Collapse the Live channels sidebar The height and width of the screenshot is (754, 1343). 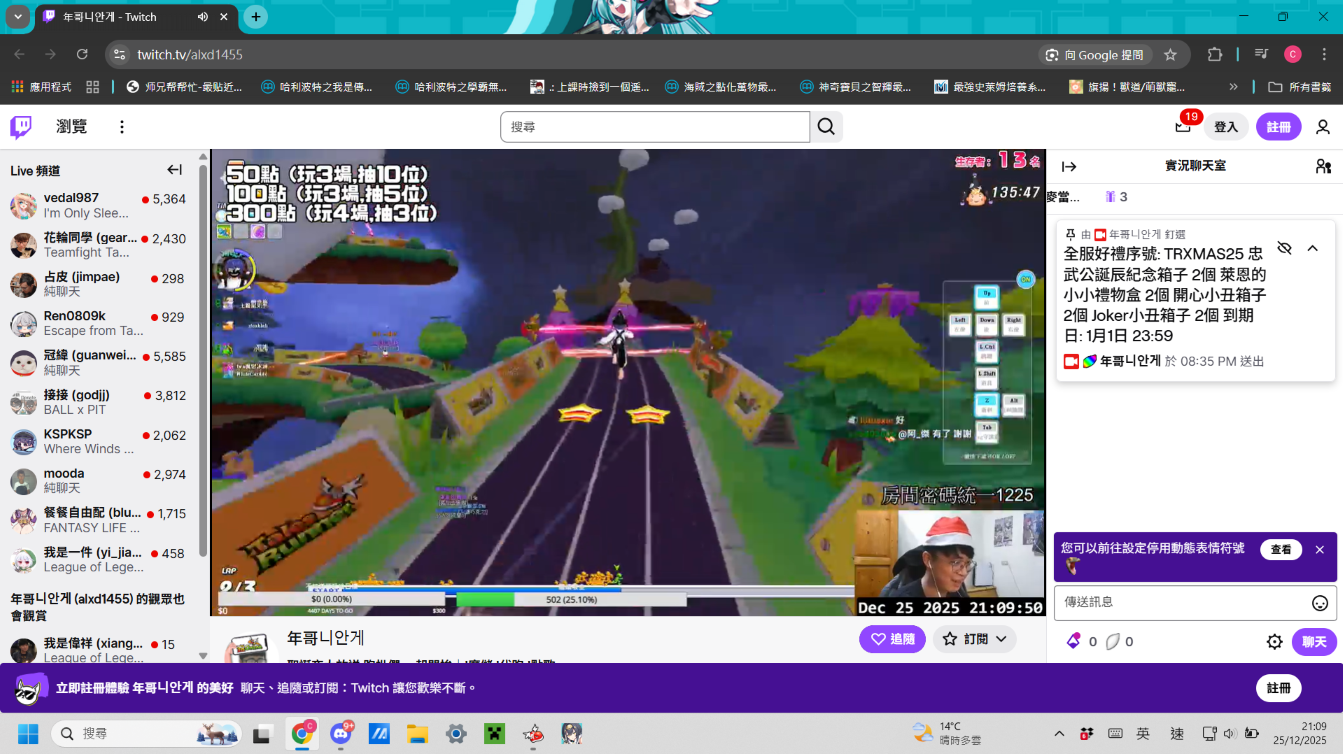pos(174,170)
